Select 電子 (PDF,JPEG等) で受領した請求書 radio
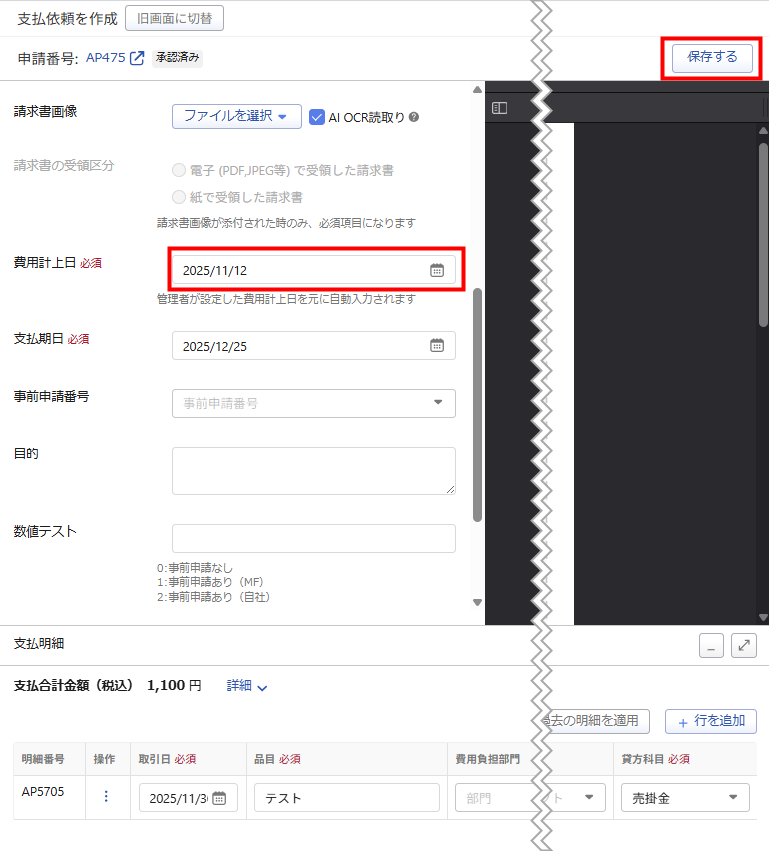The image size is (769, 851). pyautogui.click(x=179, y=170)
